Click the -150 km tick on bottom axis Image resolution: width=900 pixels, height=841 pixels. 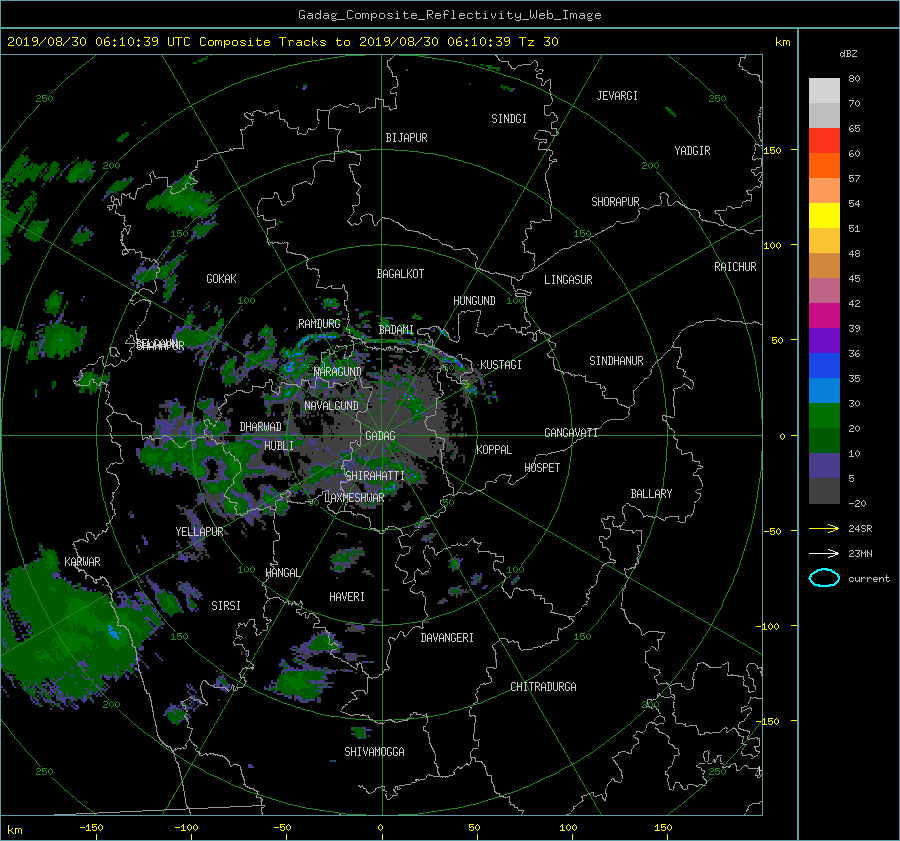pos(91,828)
